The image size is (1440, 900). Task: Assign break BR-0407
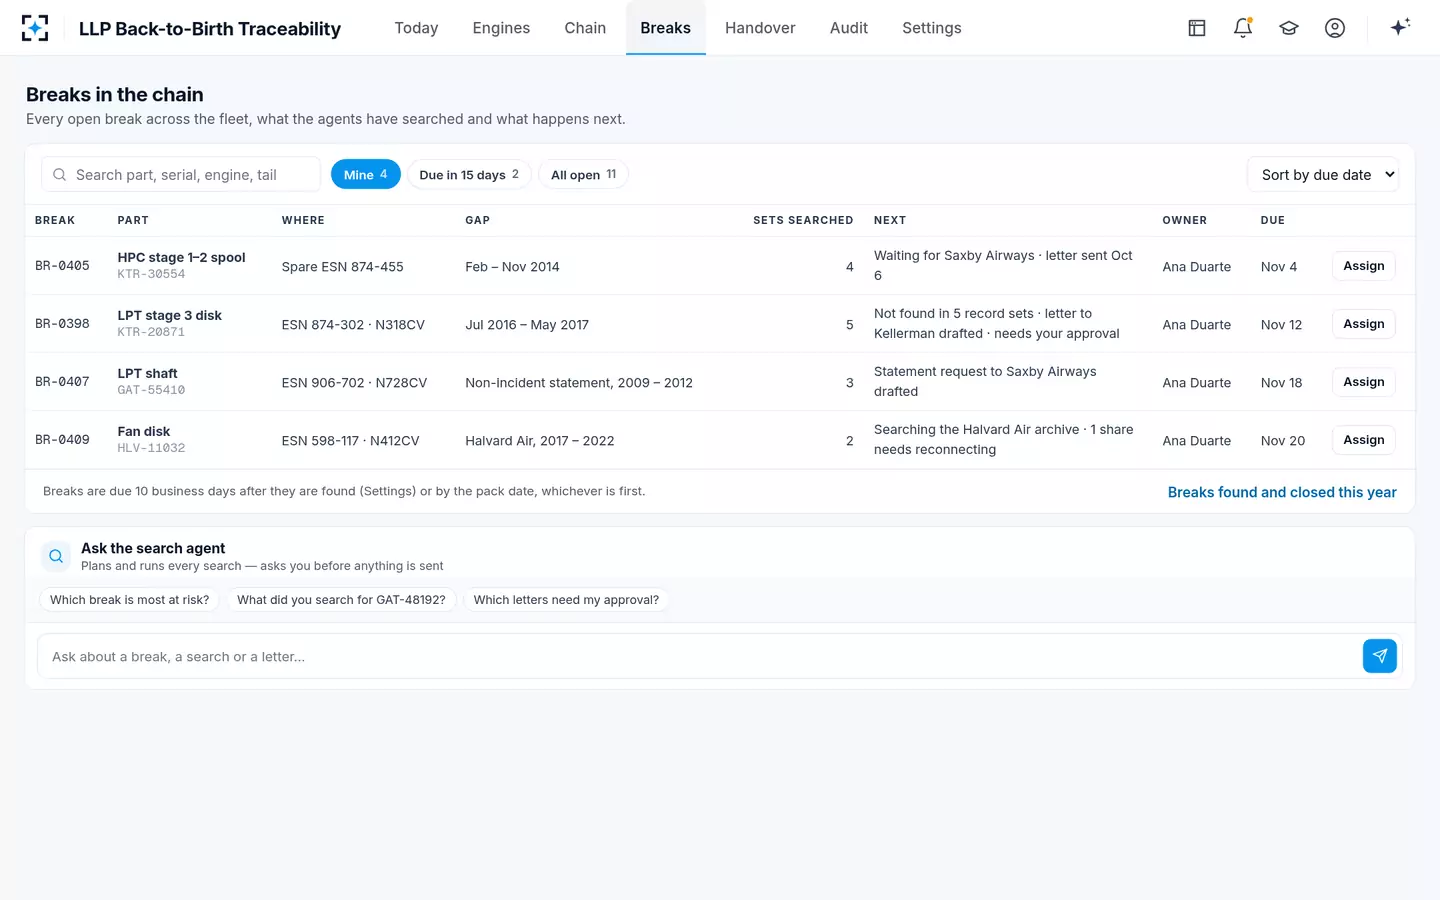pos(1364,382)
